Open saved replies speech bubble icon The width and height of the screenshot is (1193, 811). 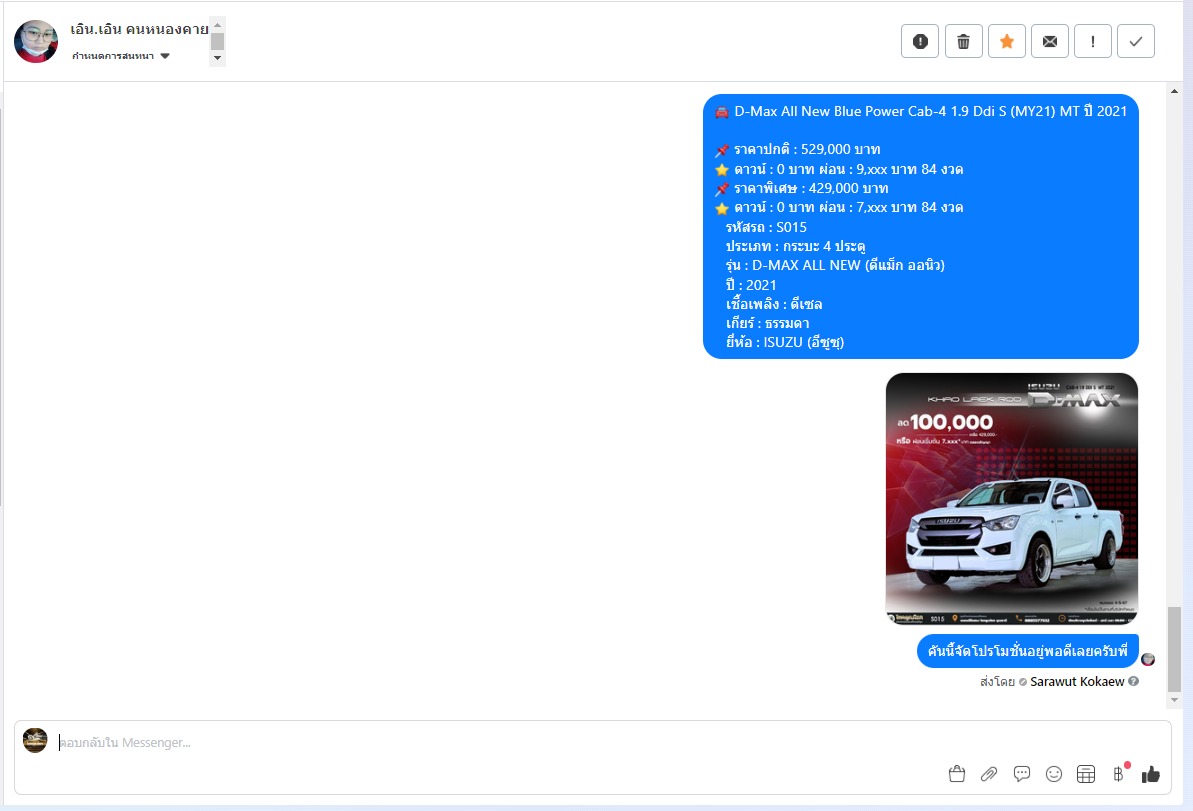click(1022, 774)
